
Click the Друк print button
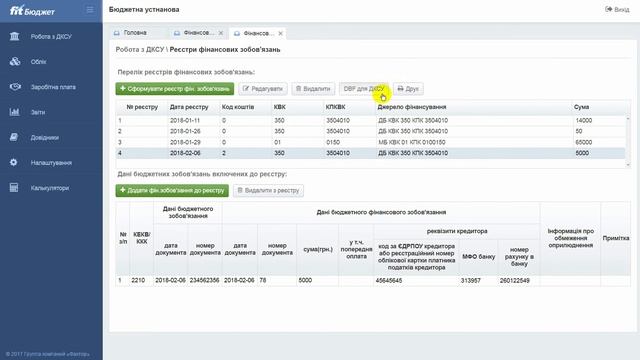coord(408,89)
